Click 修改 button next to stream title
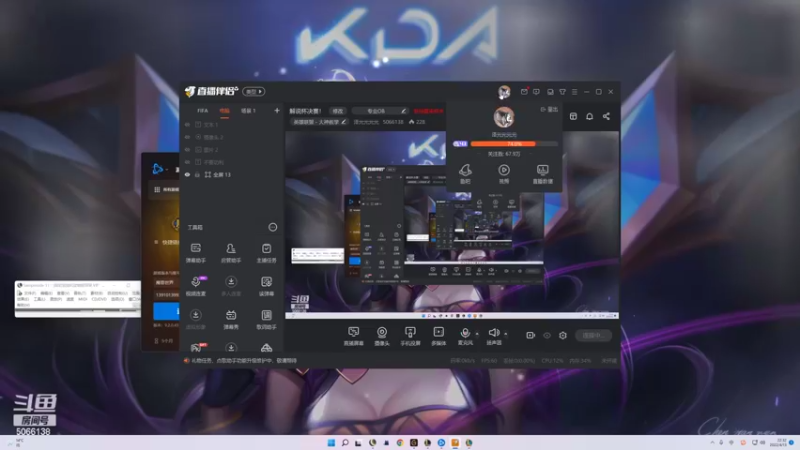800x450 pixels. (338, 111)
